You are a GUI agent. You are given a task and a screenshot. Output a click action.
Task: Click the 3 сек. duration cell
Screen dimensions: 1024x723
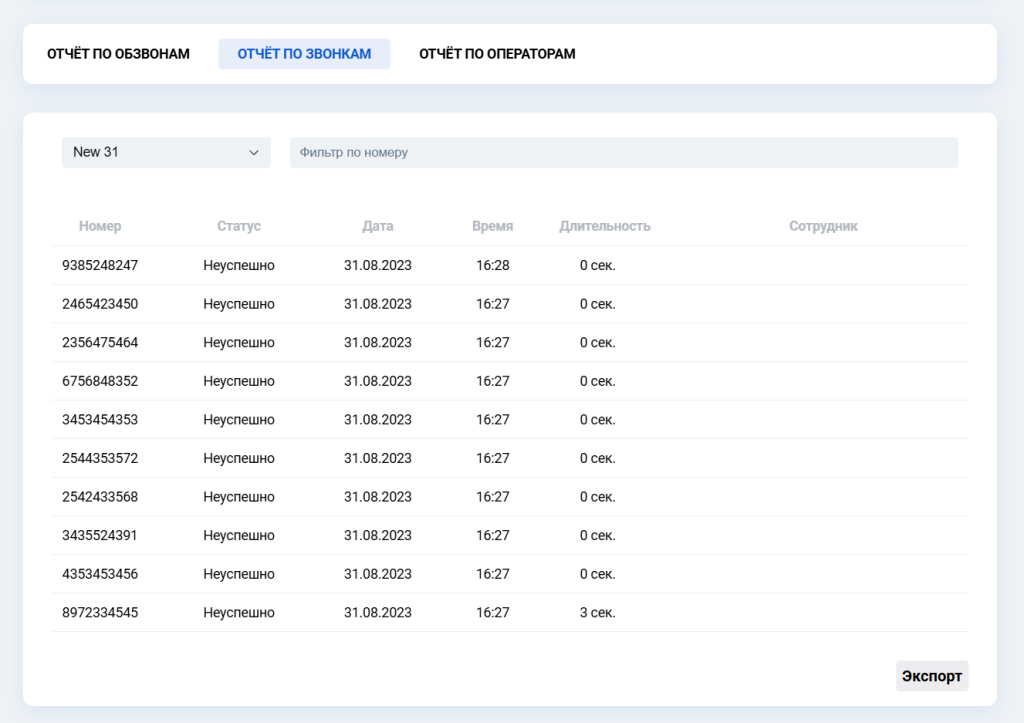pos(597,612)
